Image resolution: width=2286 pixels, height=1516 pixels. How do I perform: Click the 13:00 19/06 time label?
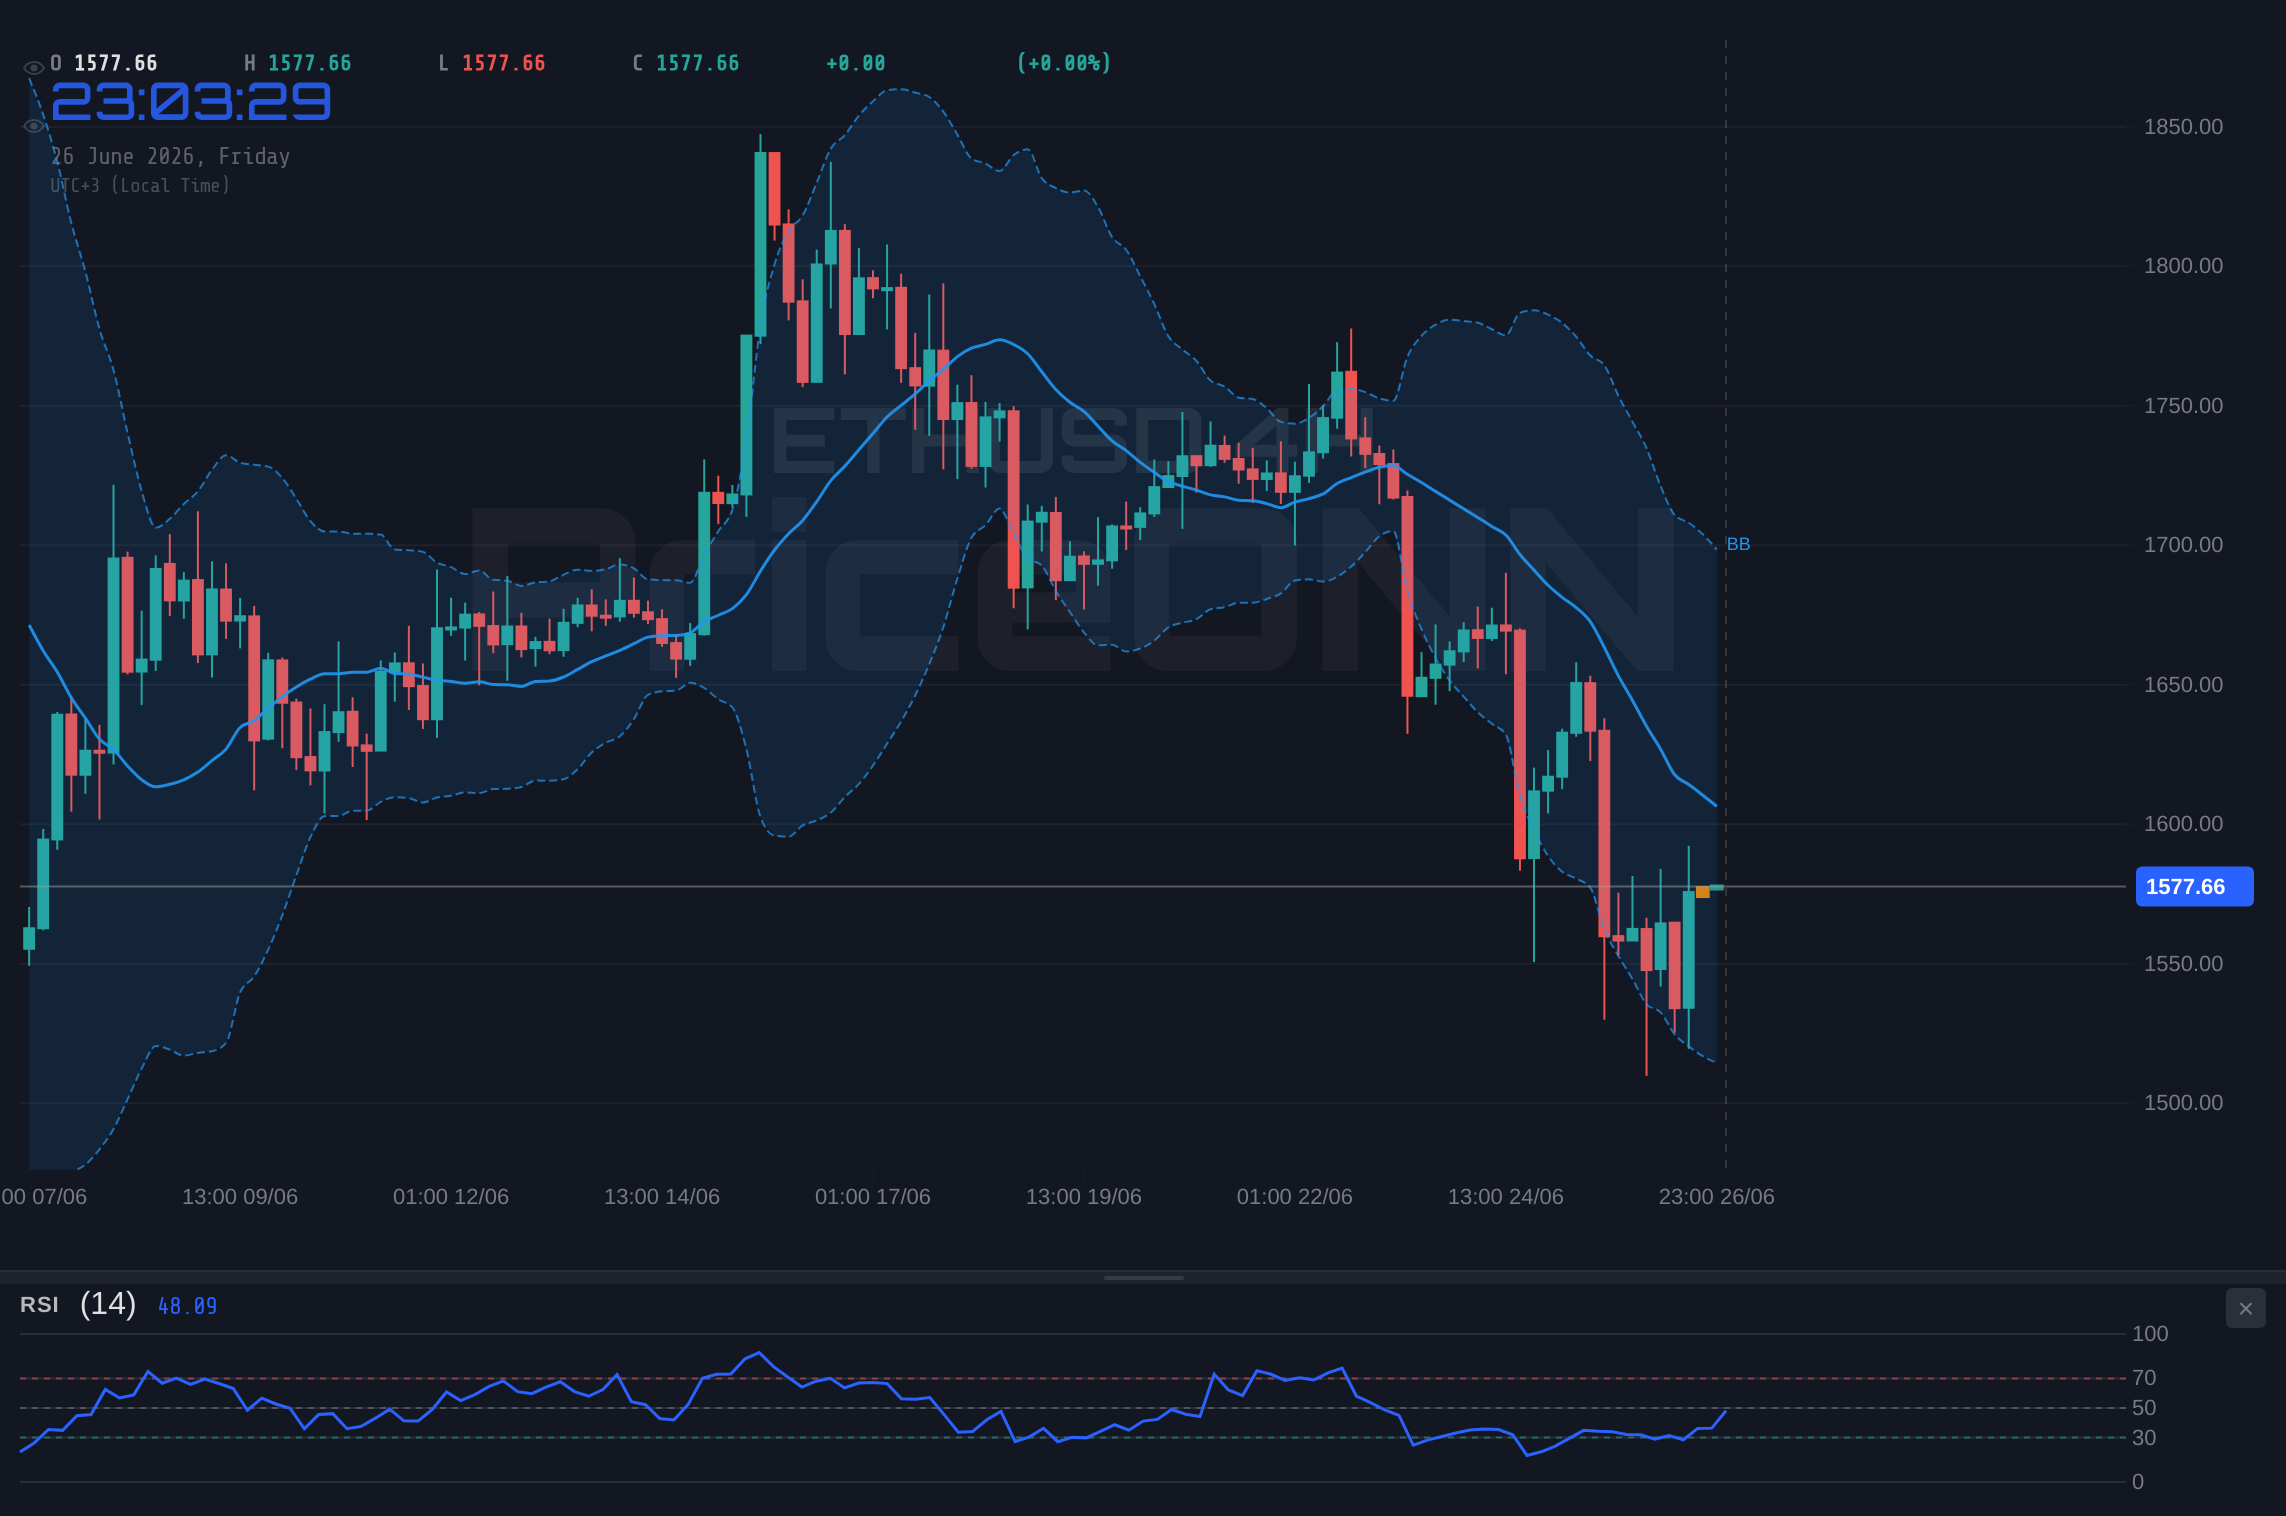tap(1084, 1197)
